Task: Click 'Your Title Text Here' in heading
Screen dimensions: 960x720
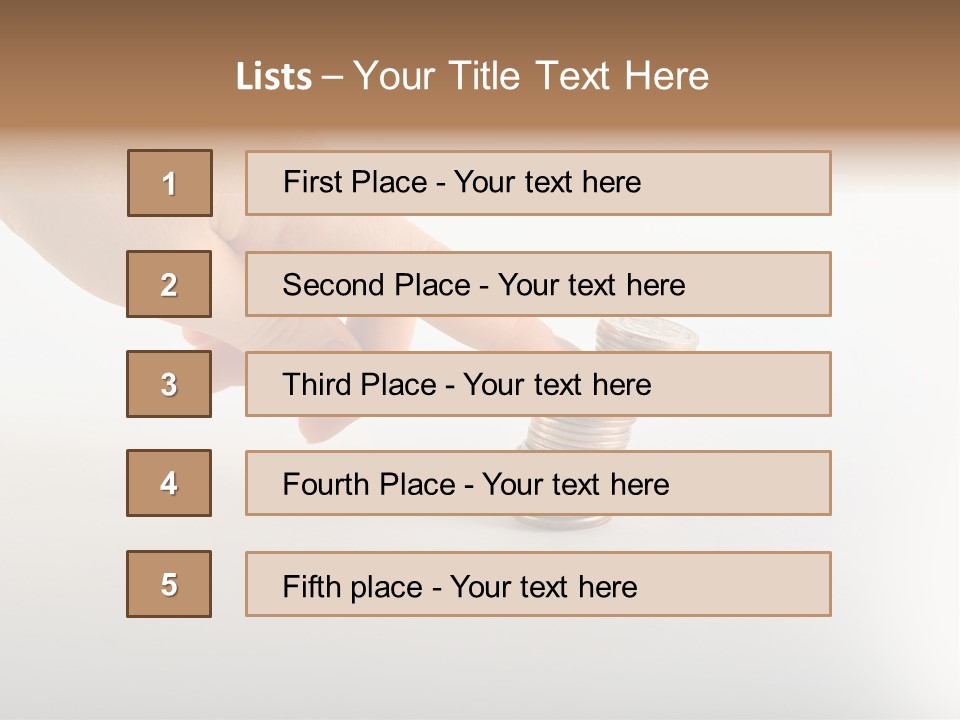Action: (x=531, y=76)
